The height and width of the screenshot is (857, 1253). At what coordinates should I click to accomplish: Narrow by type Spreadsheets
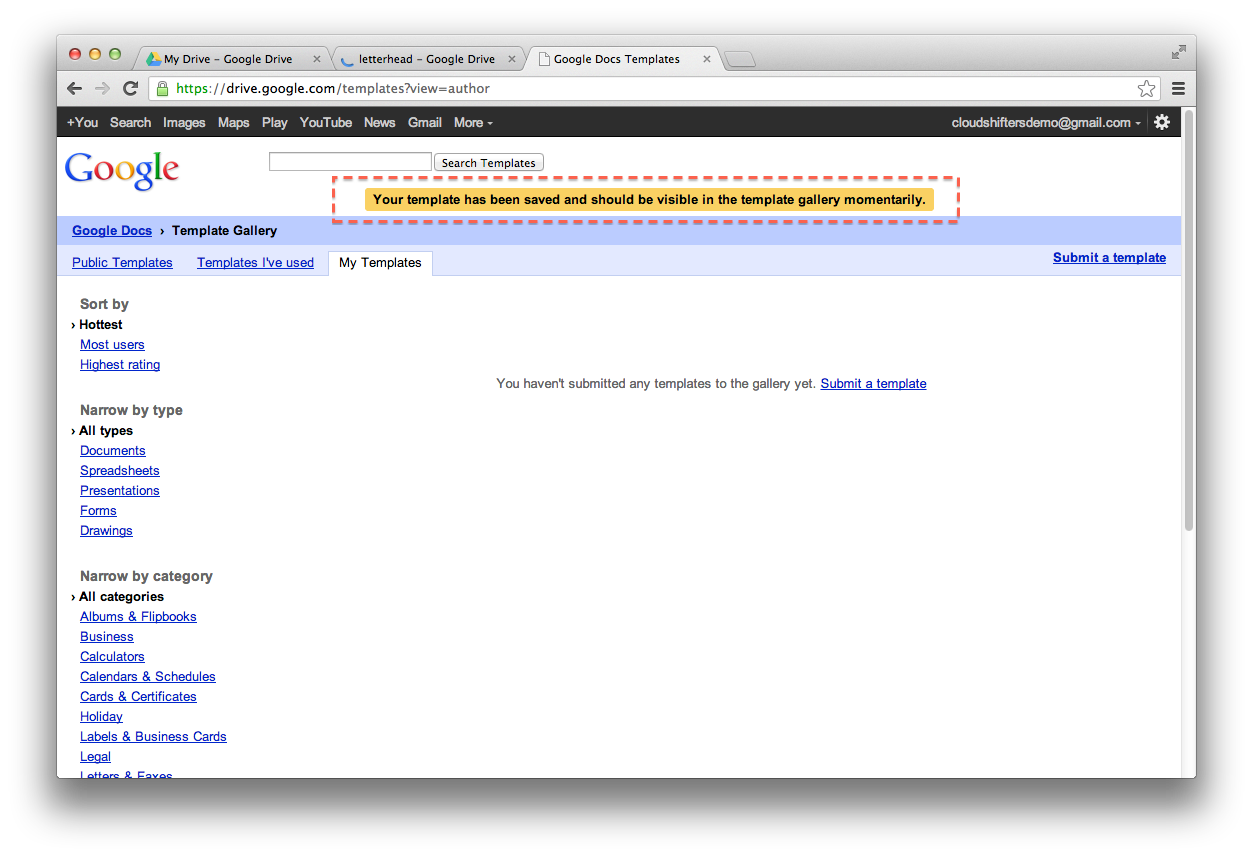(120, 470)
